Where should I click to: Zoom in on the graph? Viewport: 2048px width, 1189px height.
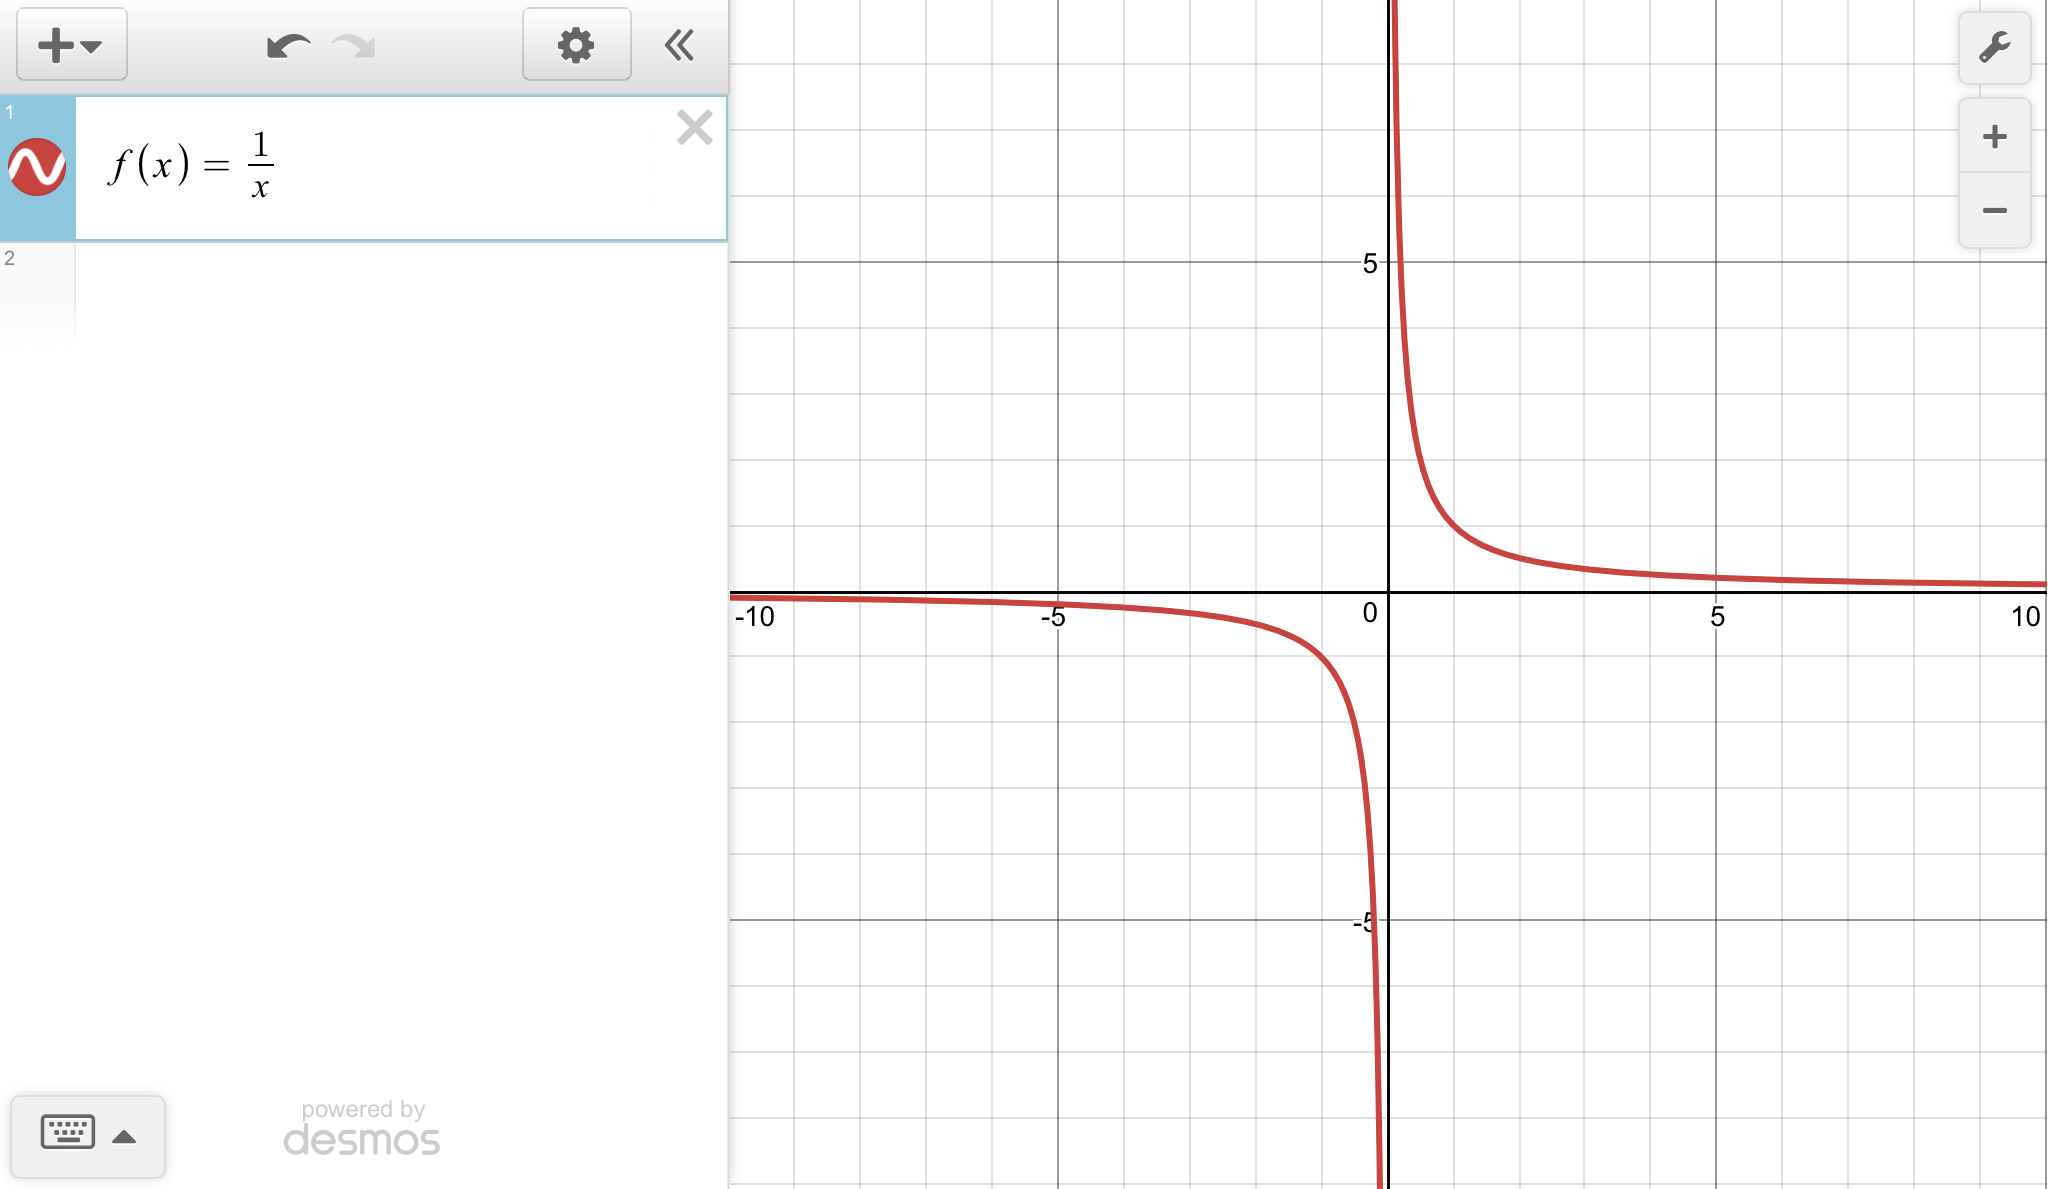1994,137
